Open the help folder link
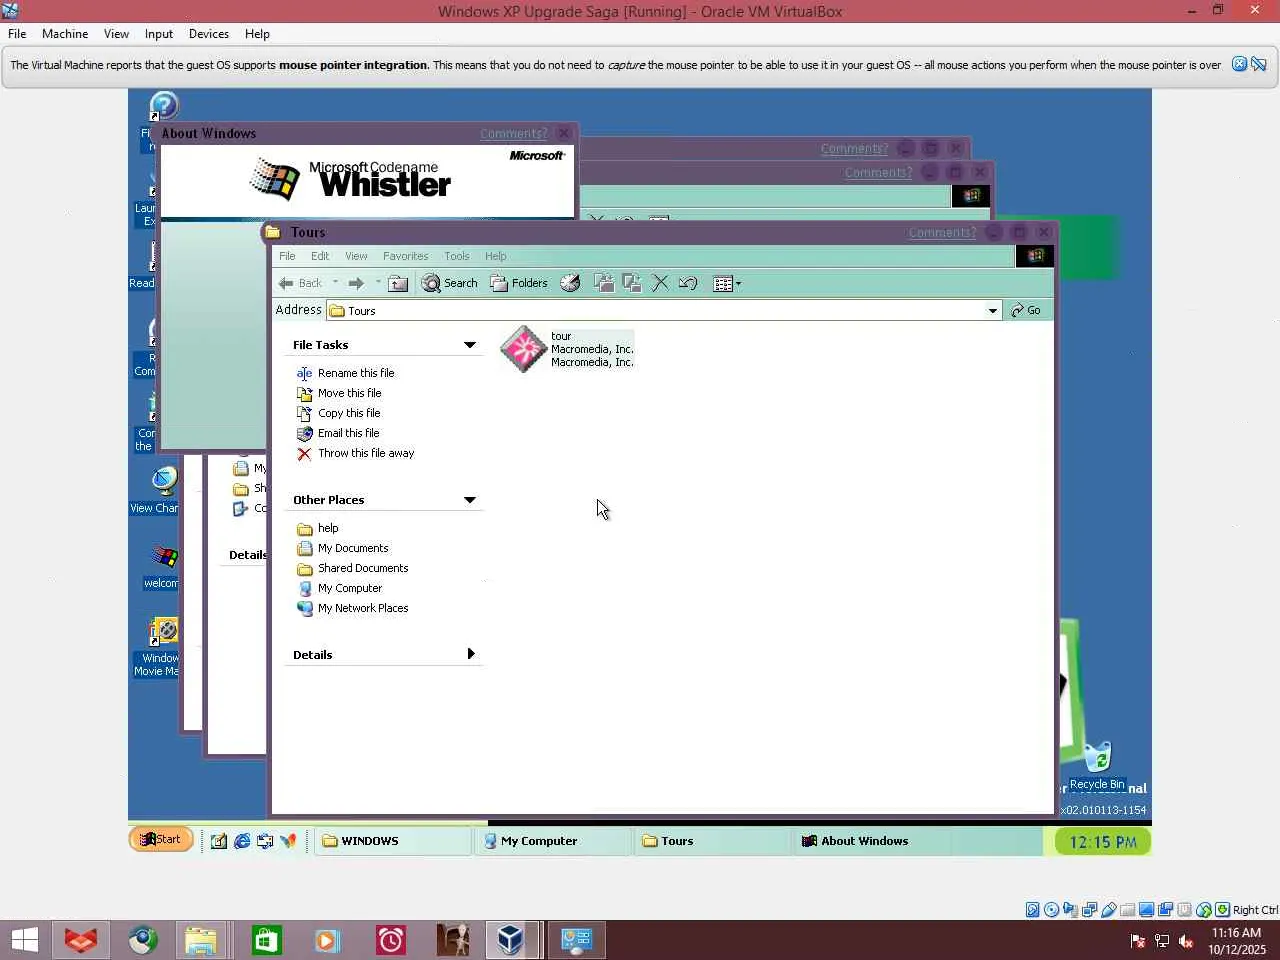The image size is (1280, 960). (x=328, y=528)
